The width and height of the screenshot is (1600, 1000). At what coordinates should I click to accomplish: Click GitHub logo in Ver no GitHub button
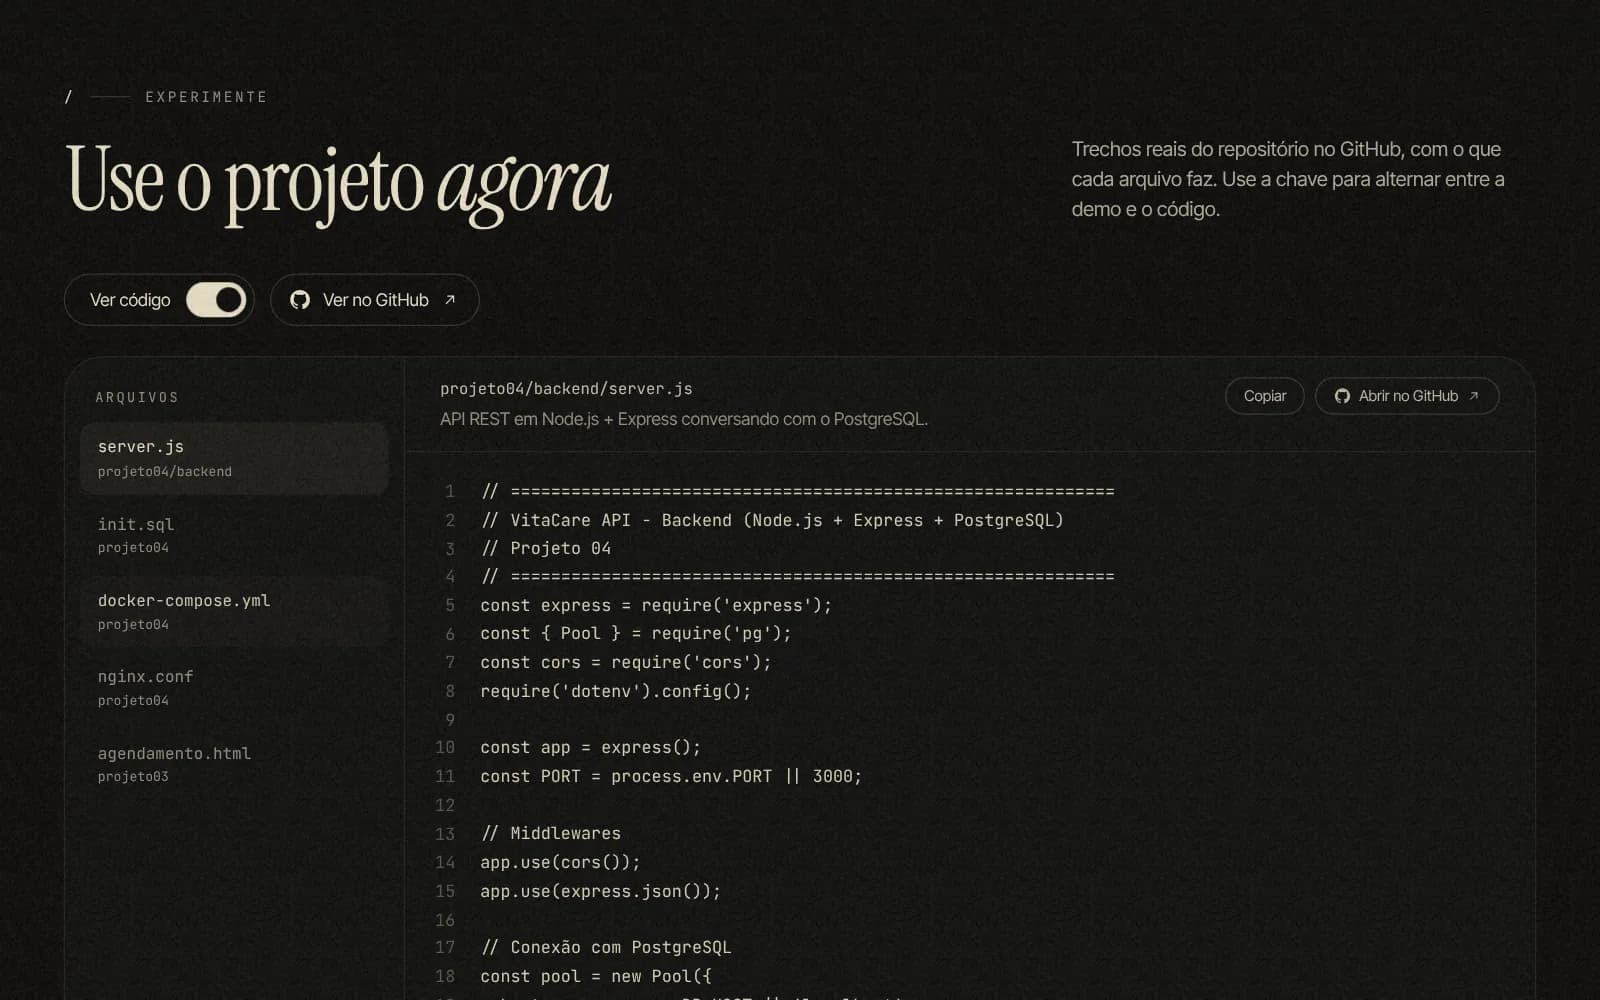[300, 300]
